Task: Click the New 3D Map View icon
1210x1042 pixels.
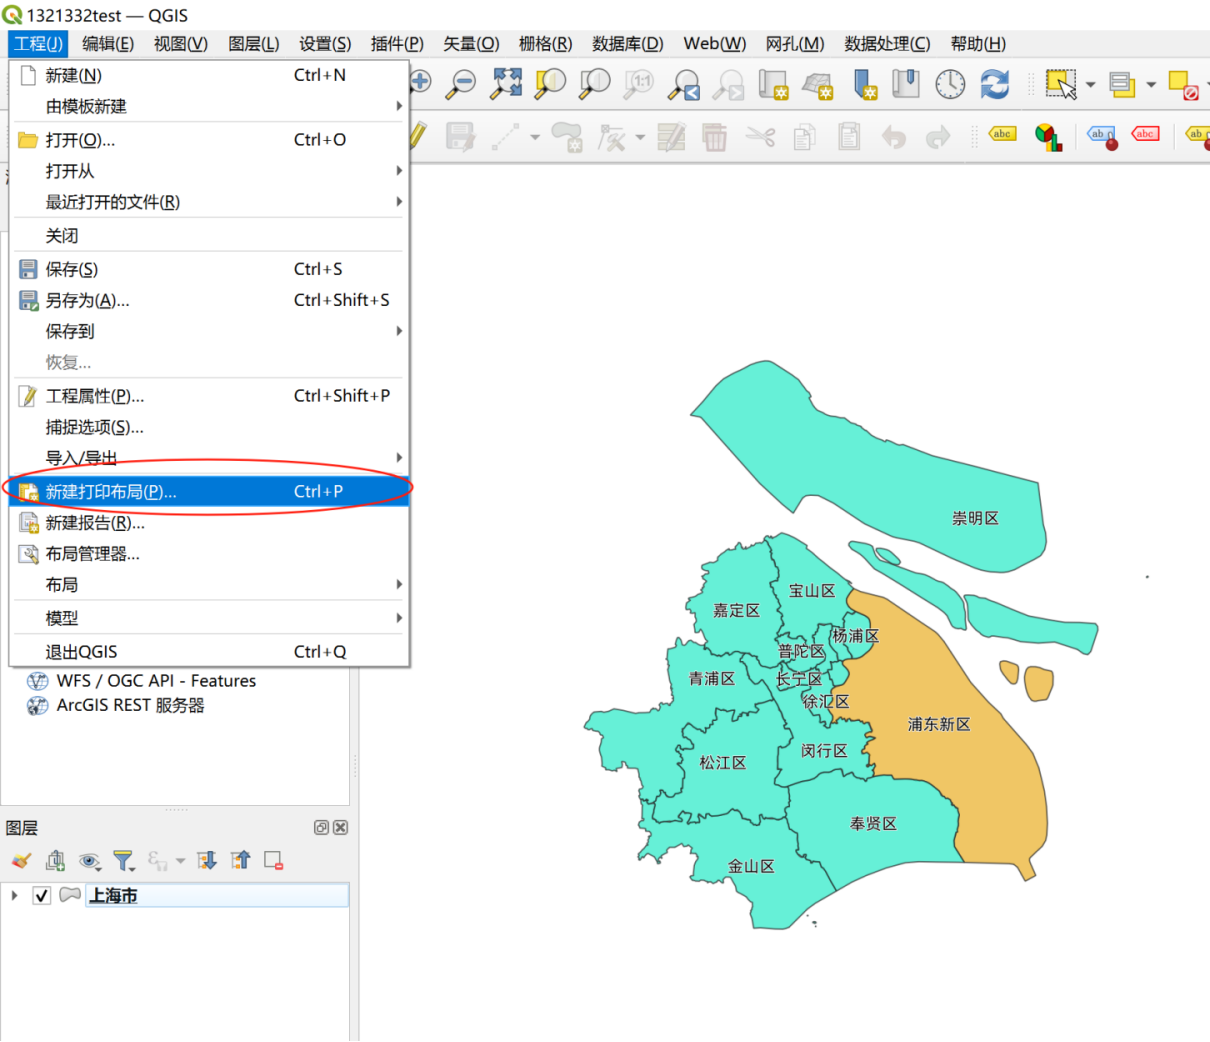Action: [818, 85]
